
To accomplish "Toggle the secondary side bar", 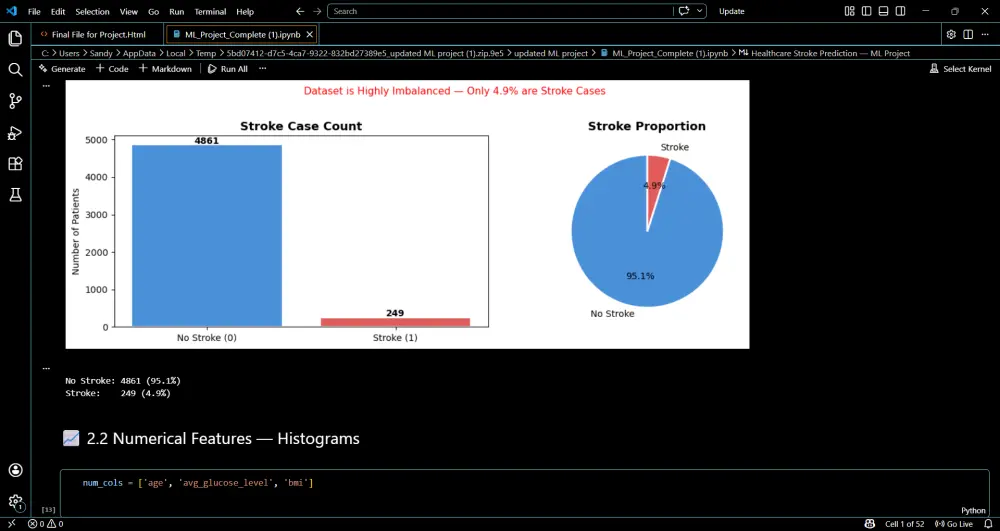I will tap(900, 11).
